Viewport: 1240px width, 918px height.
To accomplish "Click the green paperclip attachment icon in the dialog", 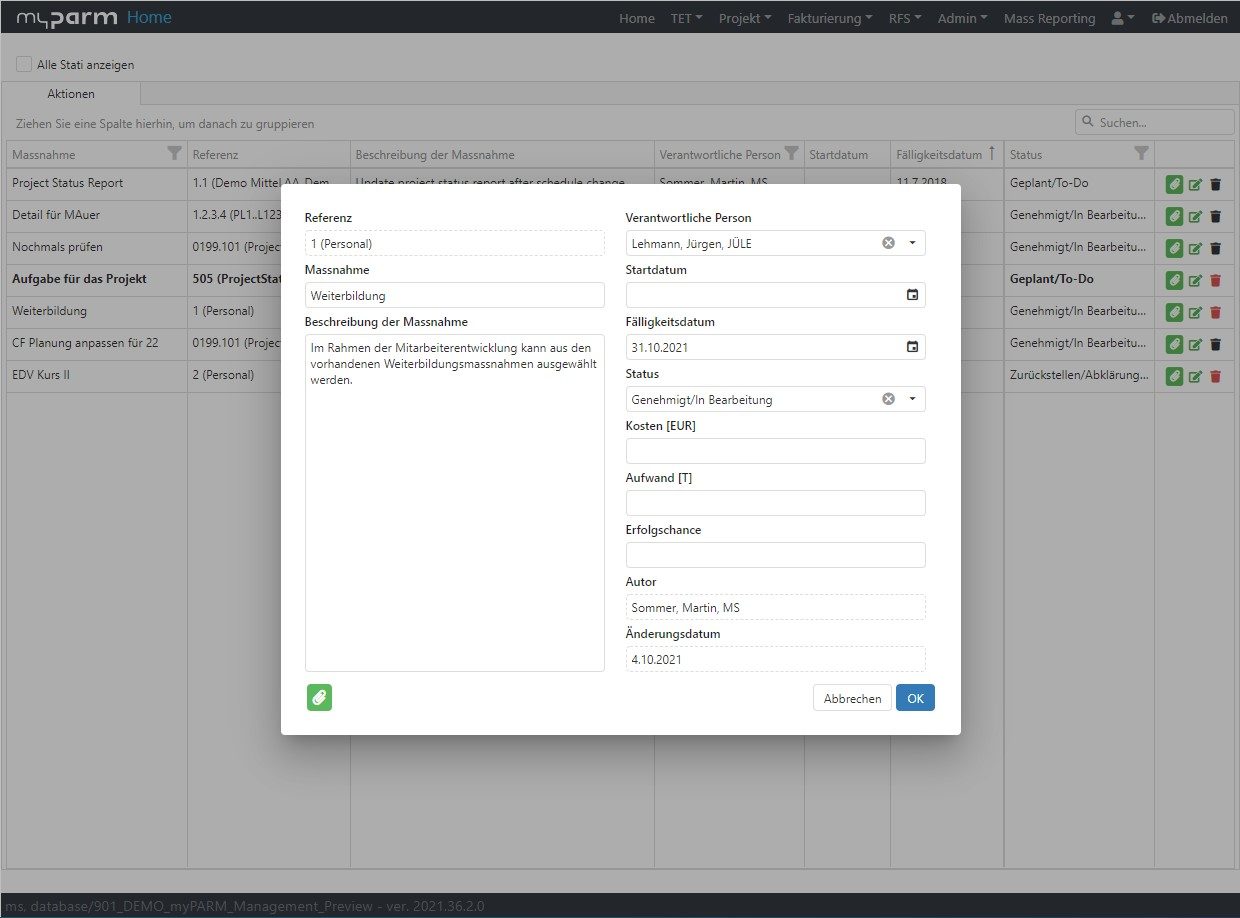I will [x=319, y=697].
